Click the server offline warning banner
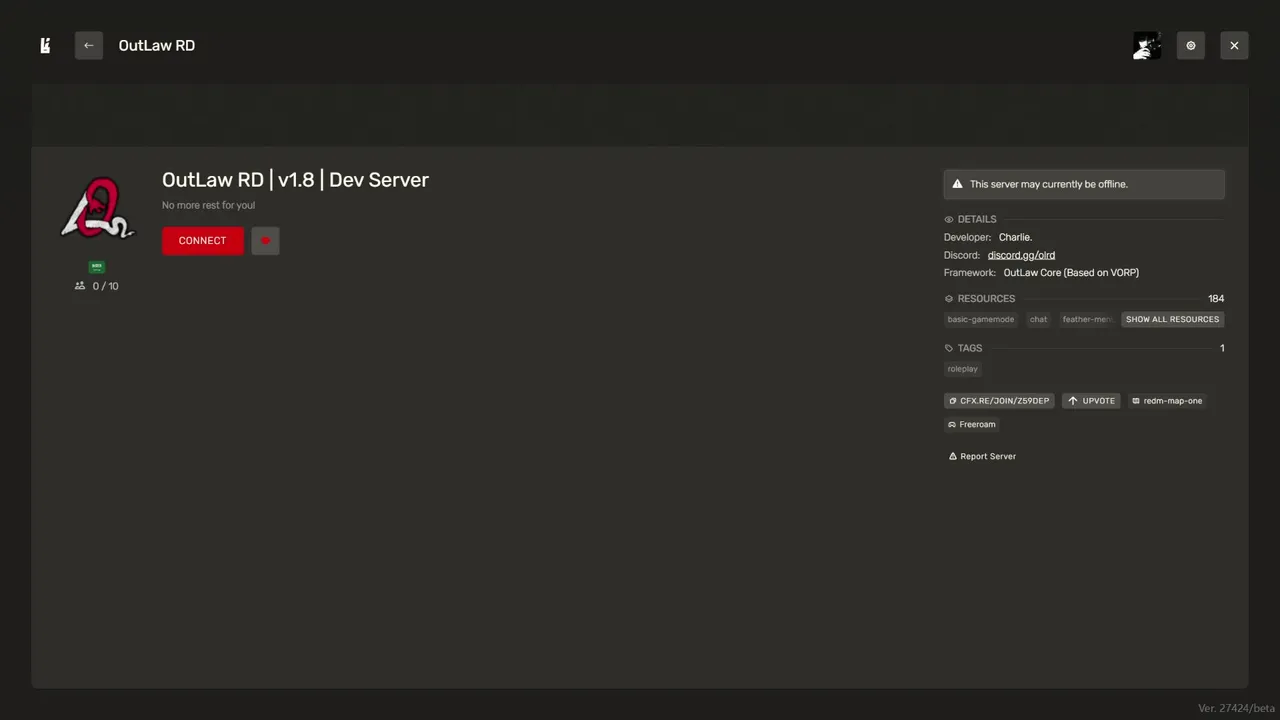 1084,184
